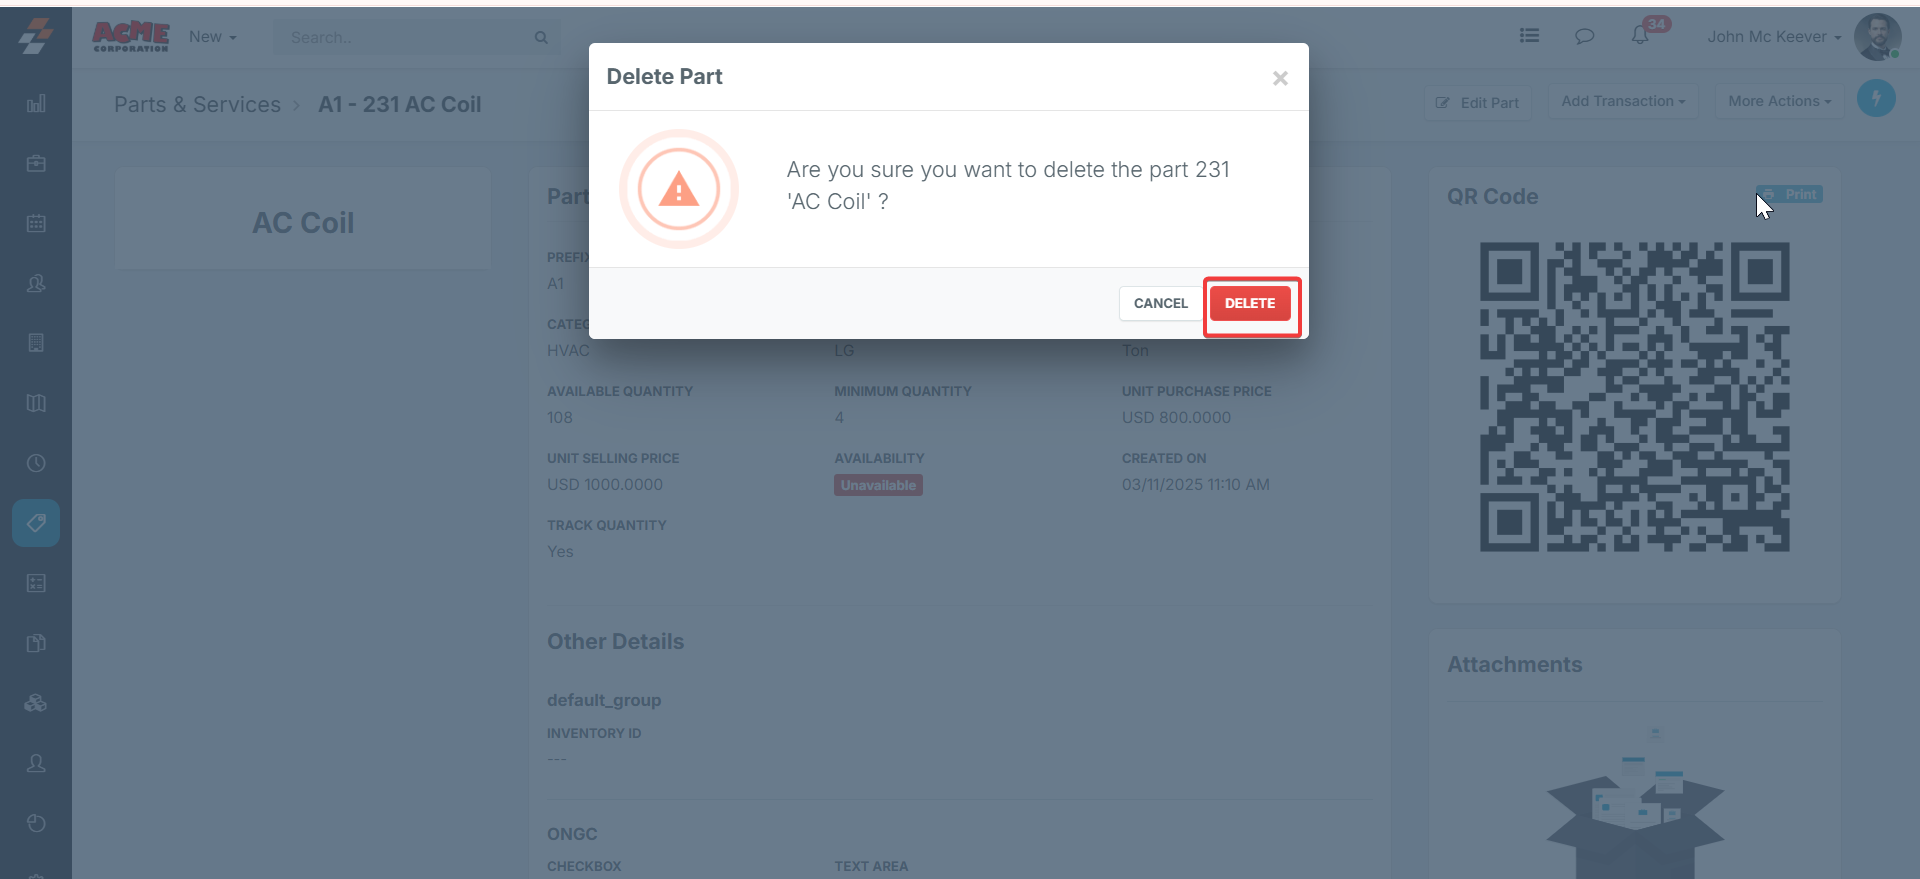The width and height of the screenshot is (1920, 879).
Task: Open the calendar icon in sidebar
Action: (36, 223)
